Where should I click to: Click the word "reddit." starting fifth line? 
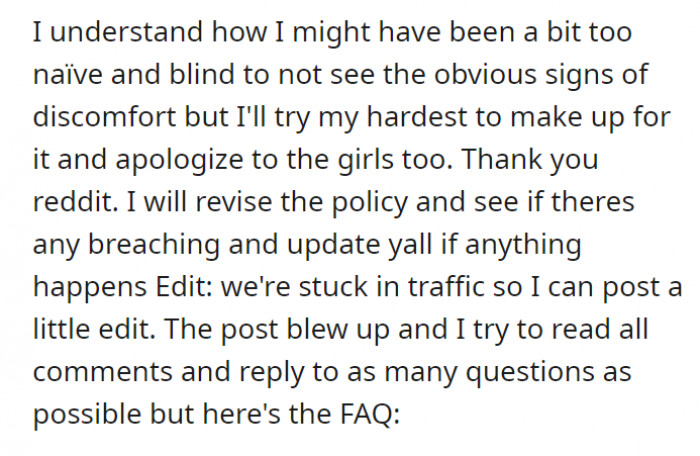[75, 201]
